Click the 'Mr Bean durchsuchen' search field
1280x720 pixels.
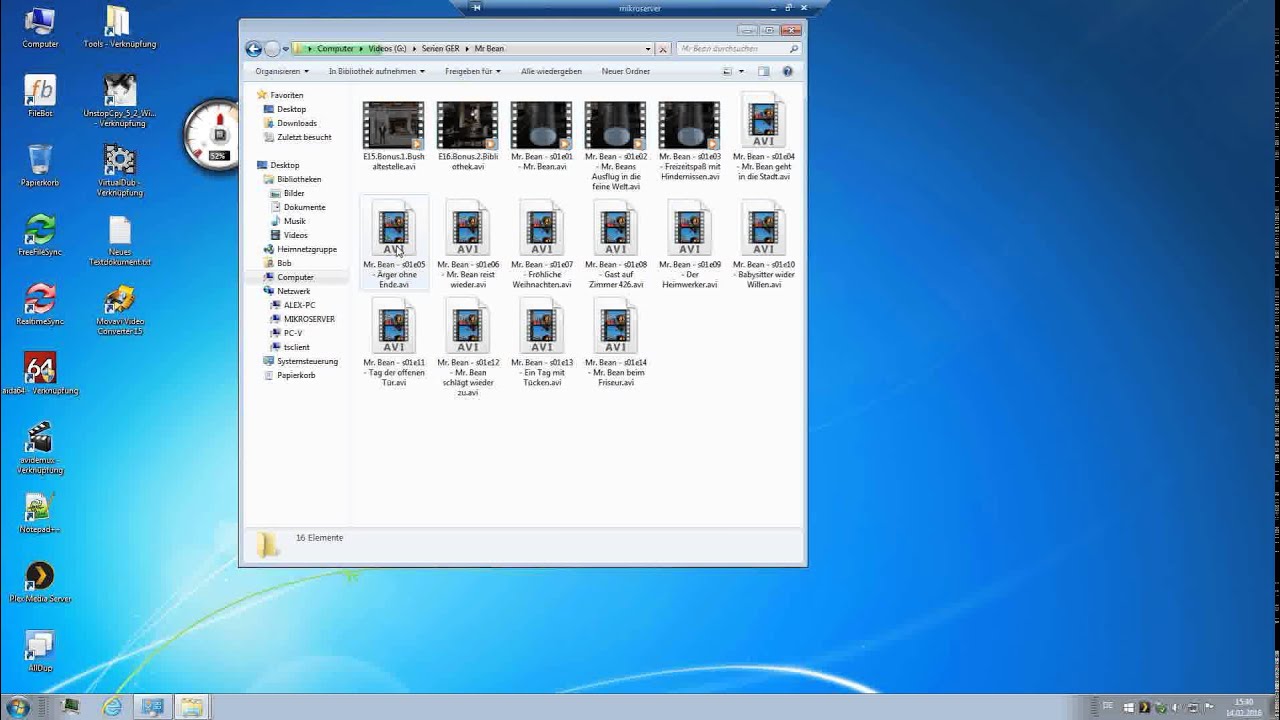[x=738, y=48]
